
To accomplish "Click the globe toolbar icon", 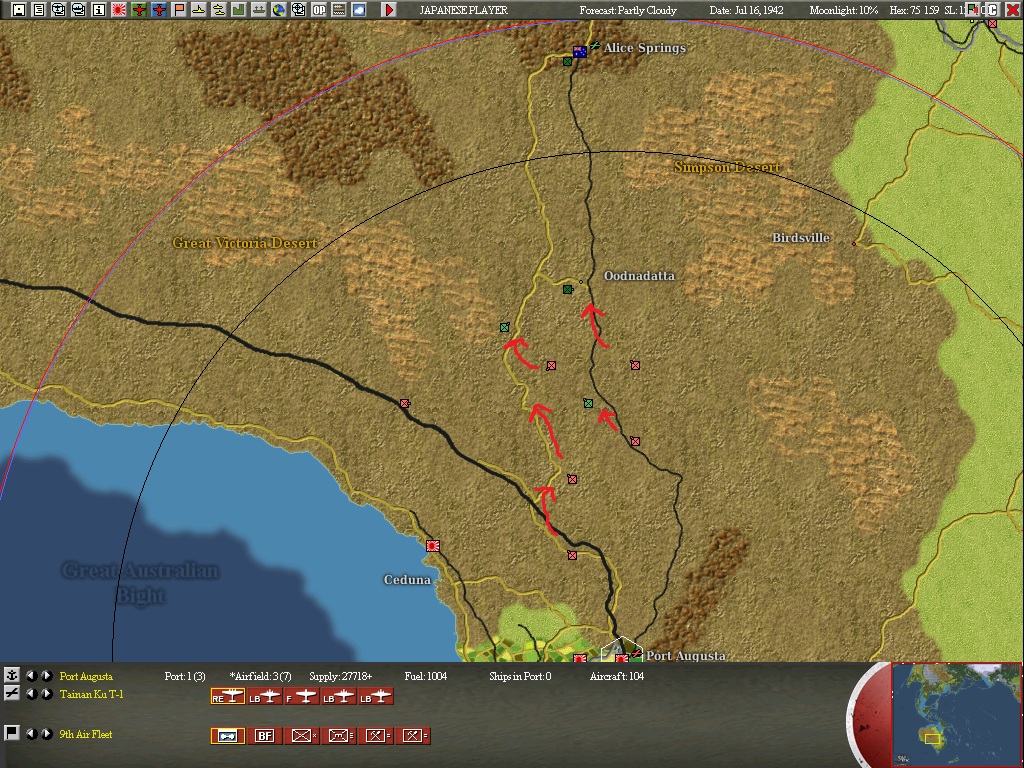I will pyautogui.click(x=279, y=10).
